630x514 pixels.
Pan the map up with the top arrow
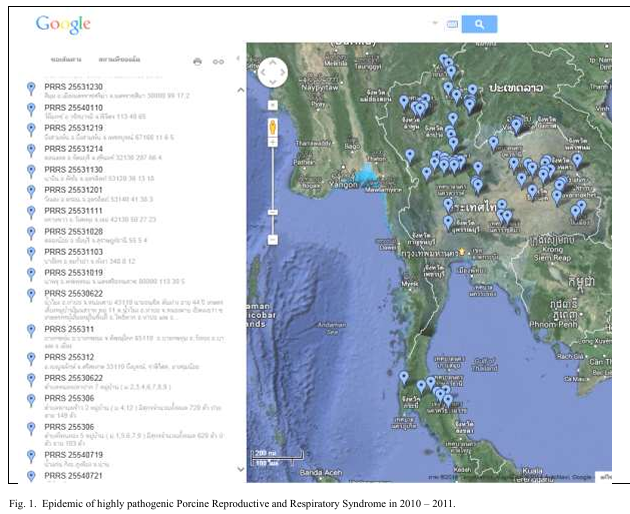tap(272, 63)
